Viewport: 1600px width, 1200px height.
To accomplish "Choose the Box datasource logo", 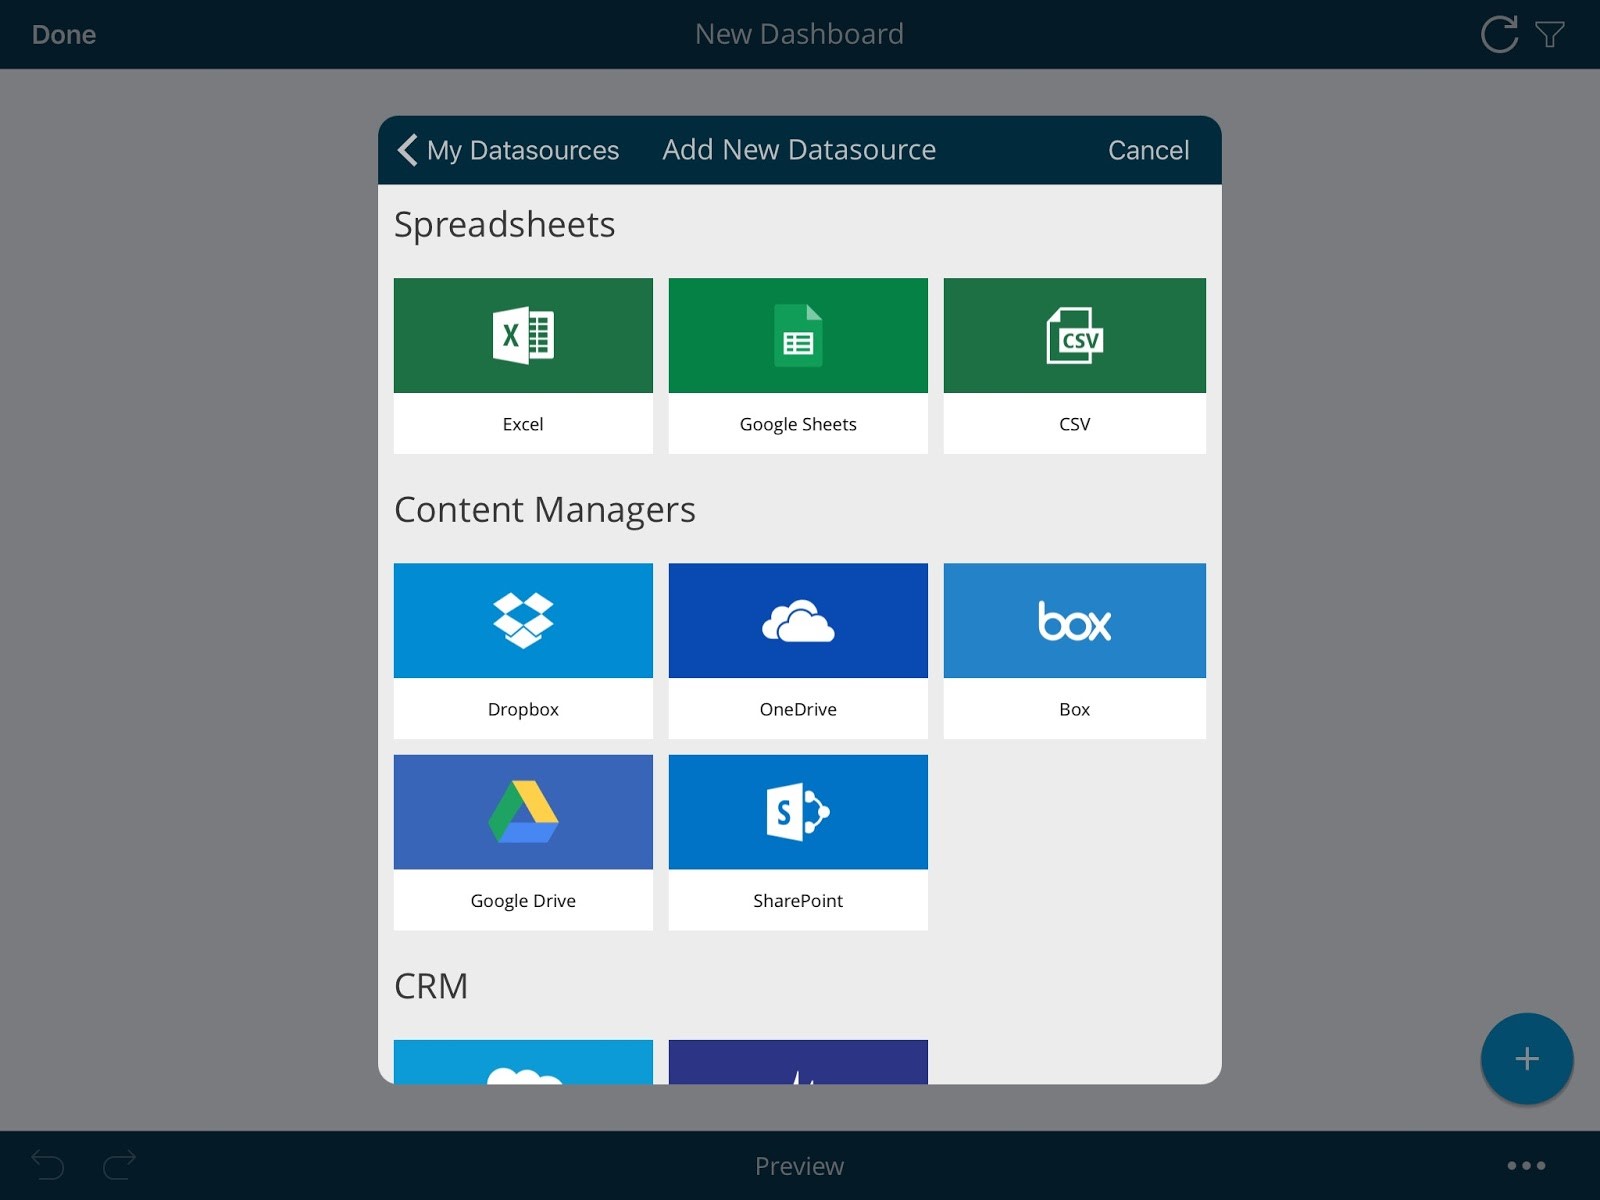I will [x=1074, y=621].
